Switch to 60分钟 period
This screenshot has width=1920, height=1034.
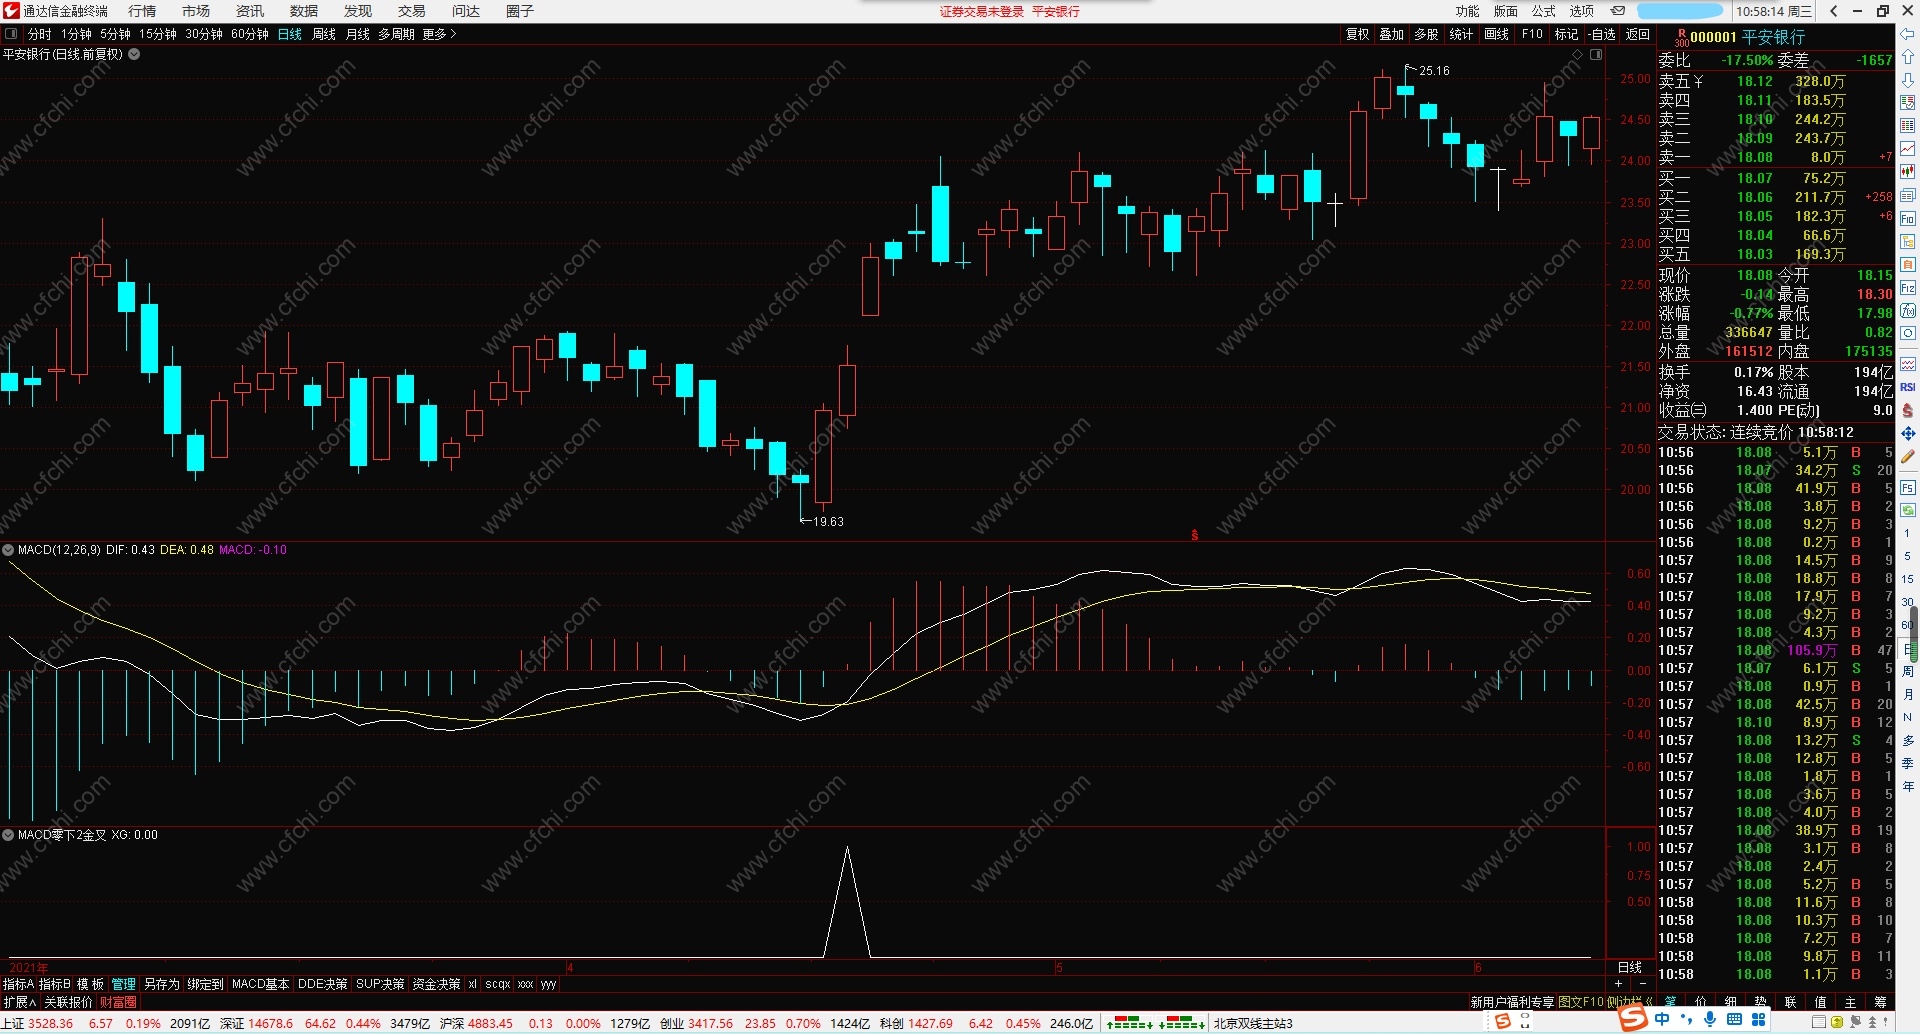coord(250,34)
